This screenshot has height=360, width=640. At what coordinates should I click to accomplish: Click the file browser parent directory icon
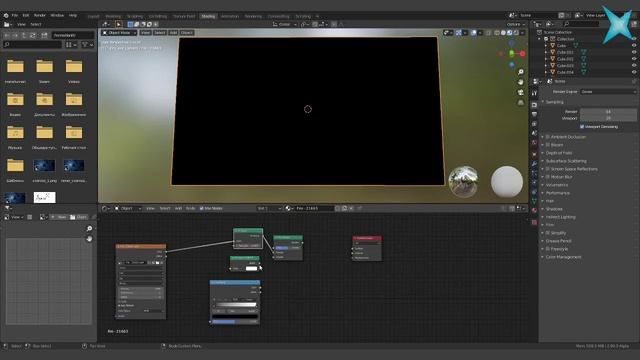(24, 36)
